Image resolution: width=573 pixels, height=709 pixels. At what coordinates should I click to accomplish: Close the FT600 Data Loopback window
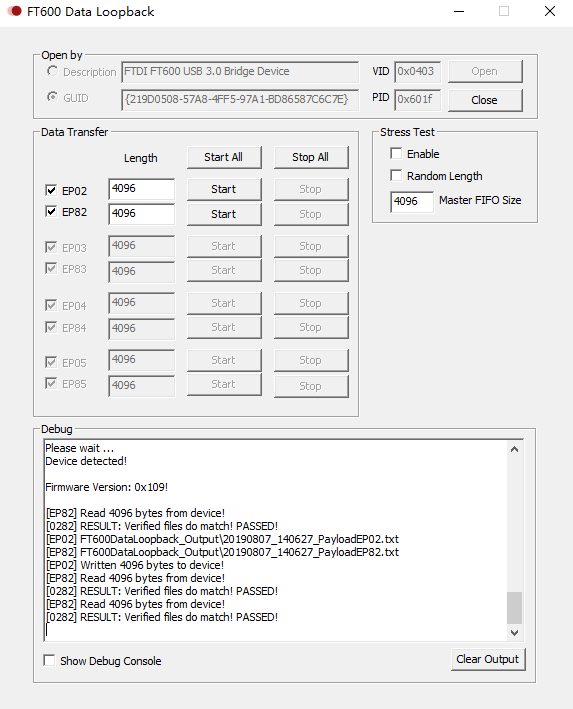tap(550, 11)
